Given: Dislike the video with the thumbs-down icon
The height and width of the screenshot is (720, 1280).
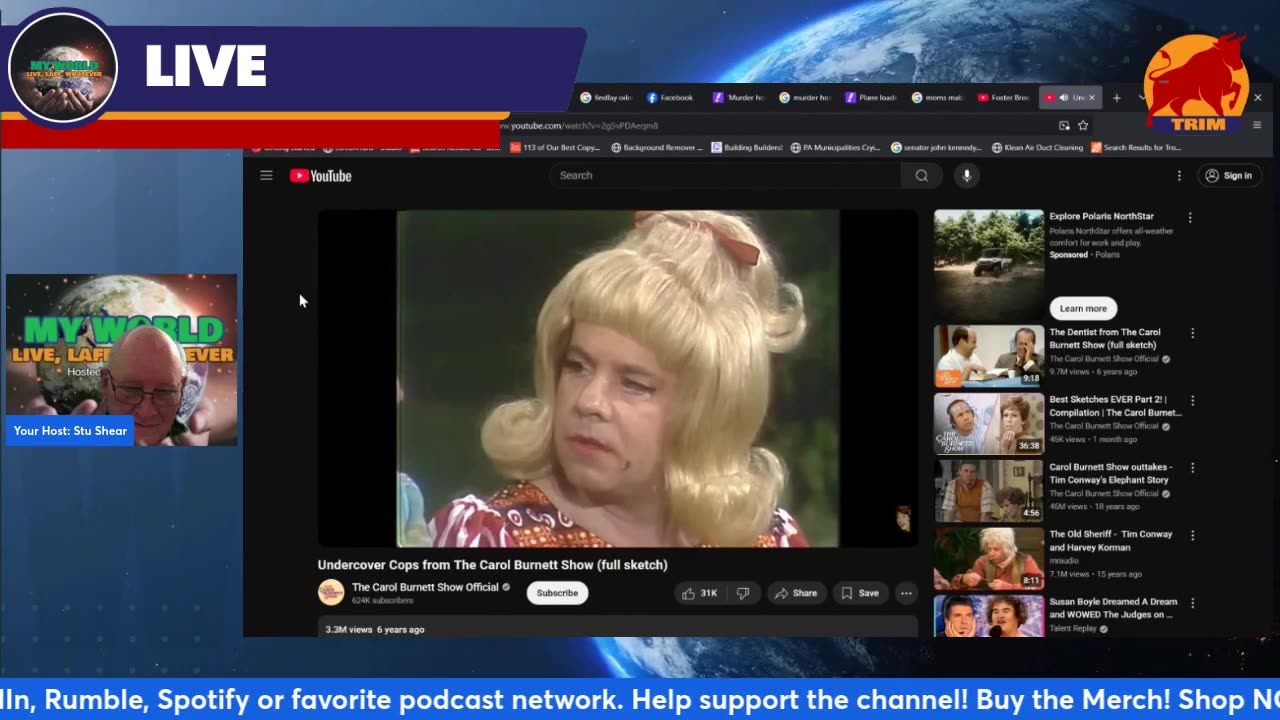Looking at the screenshot, I should [x=743, y=593].
